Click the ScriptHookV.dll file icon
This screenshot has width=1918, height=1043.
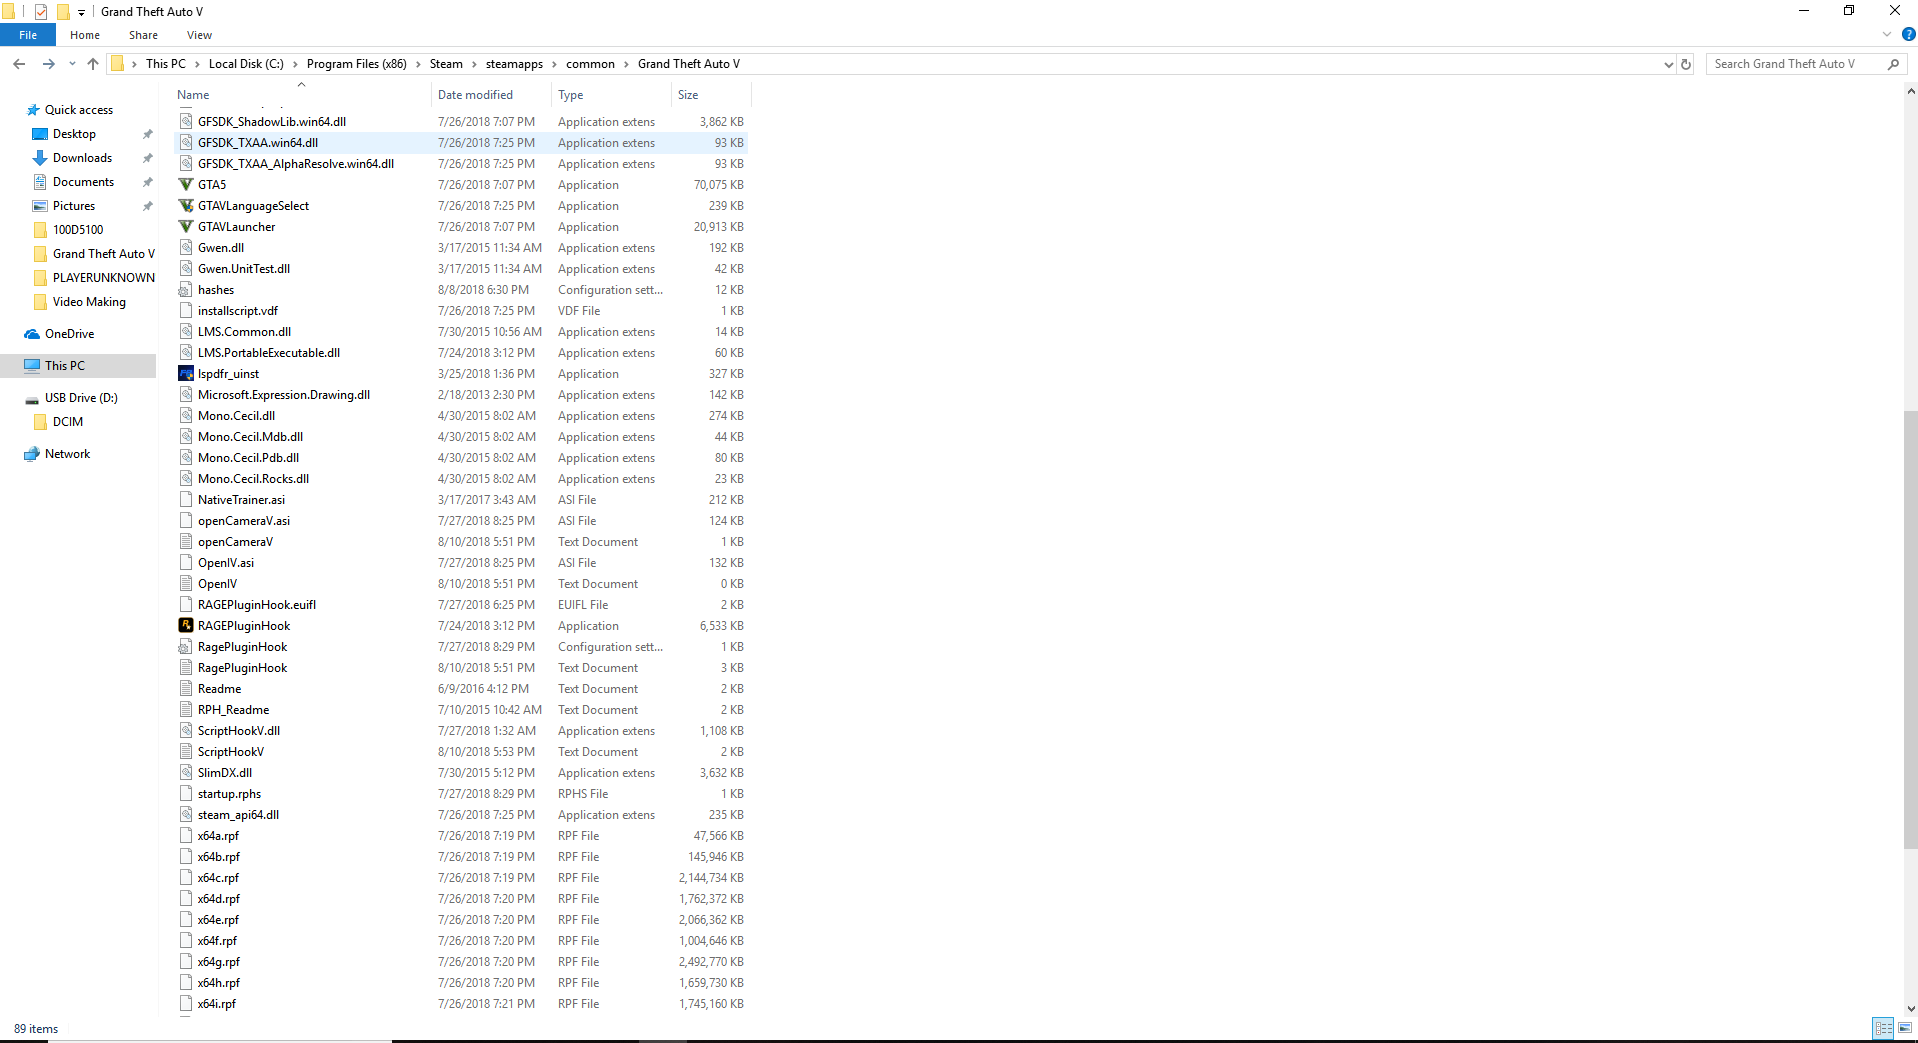pos(186,731)
